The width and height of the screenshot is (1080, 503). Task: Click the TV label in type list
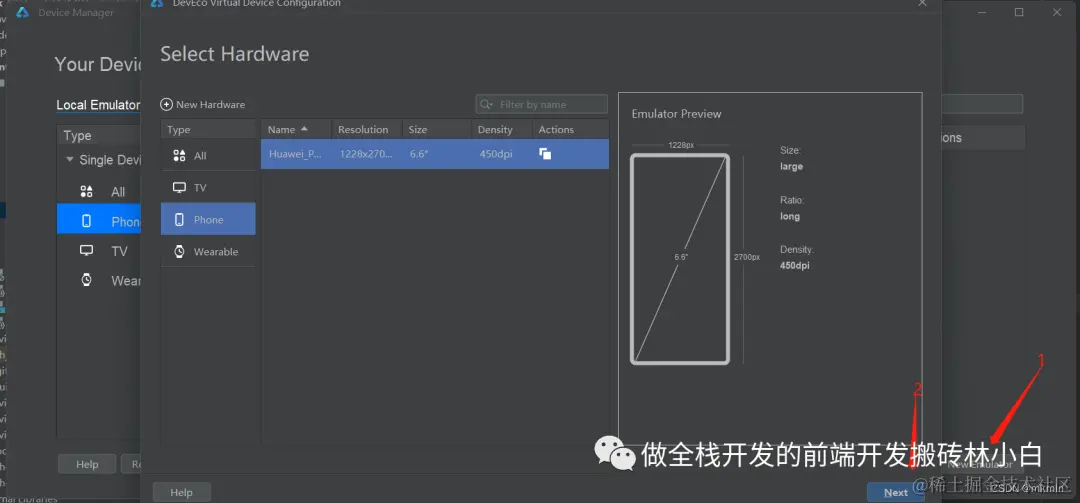(200, 187)
